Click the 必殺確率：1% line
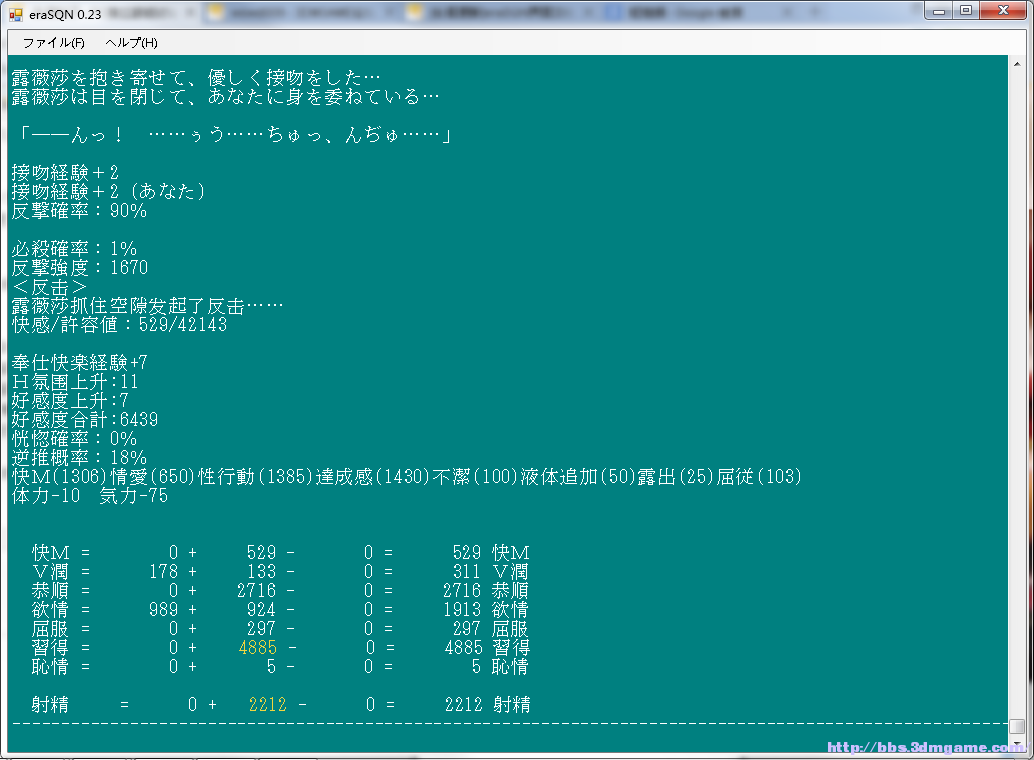 tap(74, 249)
